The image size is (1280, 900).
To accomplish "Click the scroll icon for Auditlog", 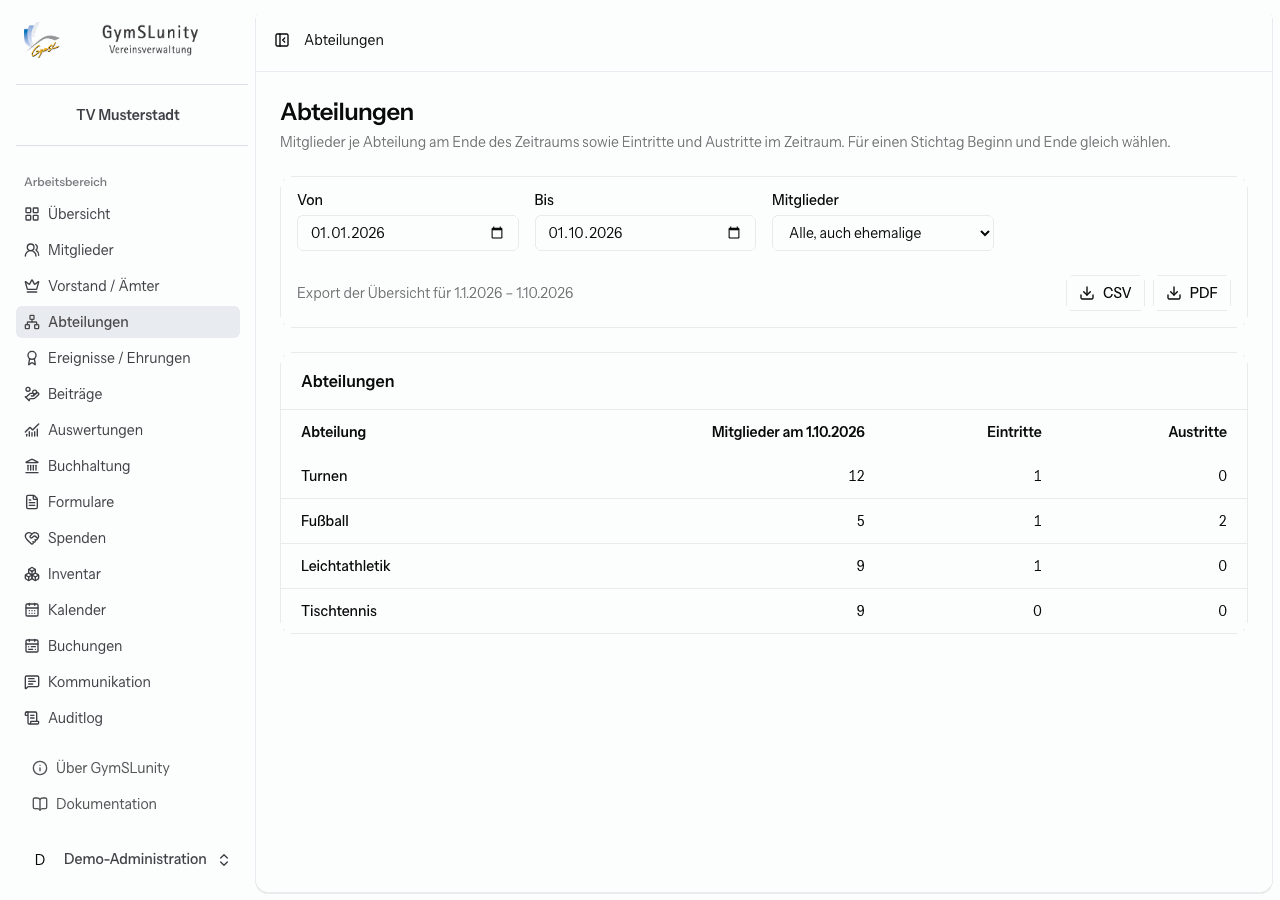I will coord(32,718).
